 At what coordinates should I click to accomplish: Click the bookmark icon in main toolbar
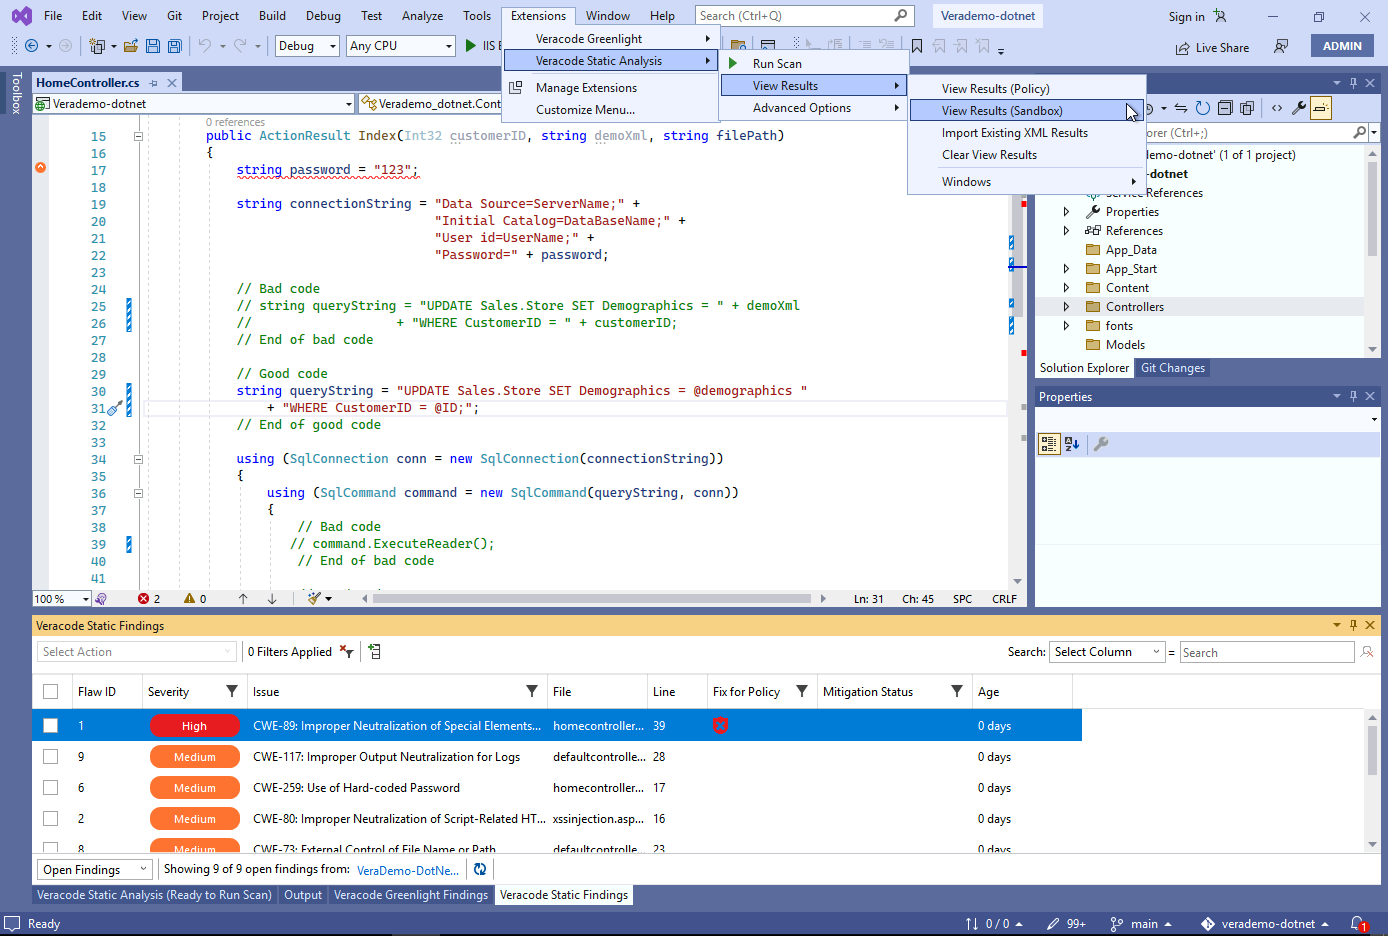(917, 46)
